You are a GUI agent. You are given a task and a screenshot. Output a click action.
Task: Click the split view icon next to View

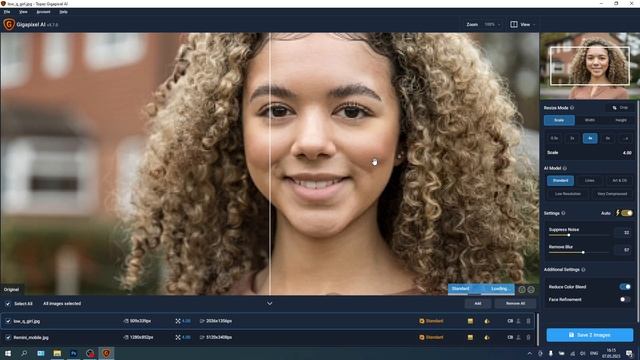click(514, 24)
